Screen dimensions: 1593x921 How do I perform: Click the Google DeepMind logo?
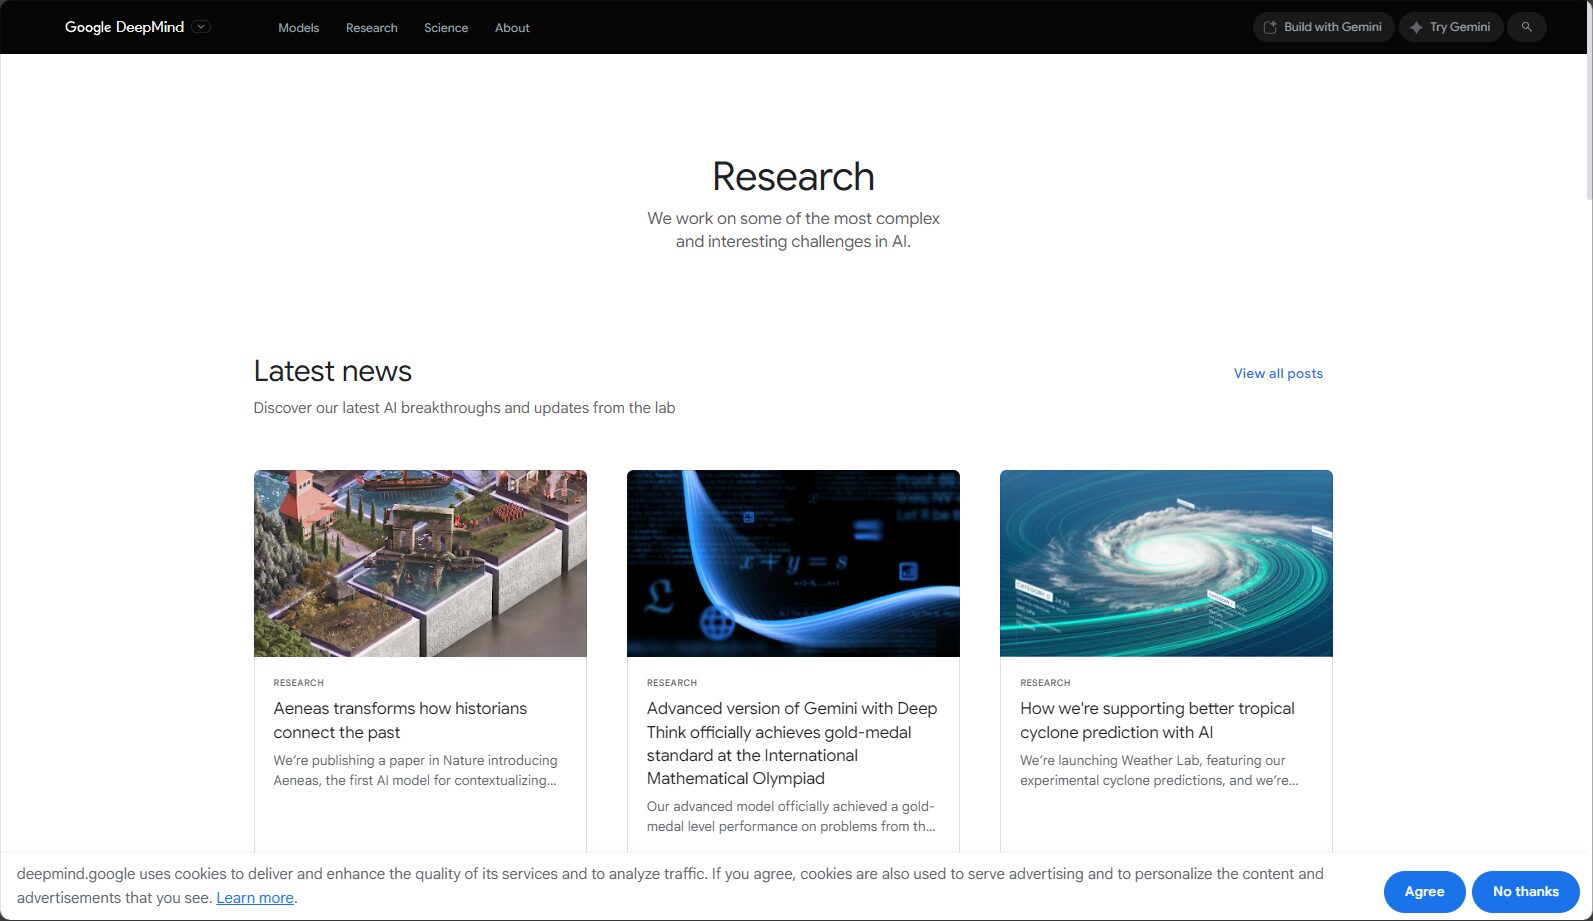pyautogui.click(x=124, y=27)
